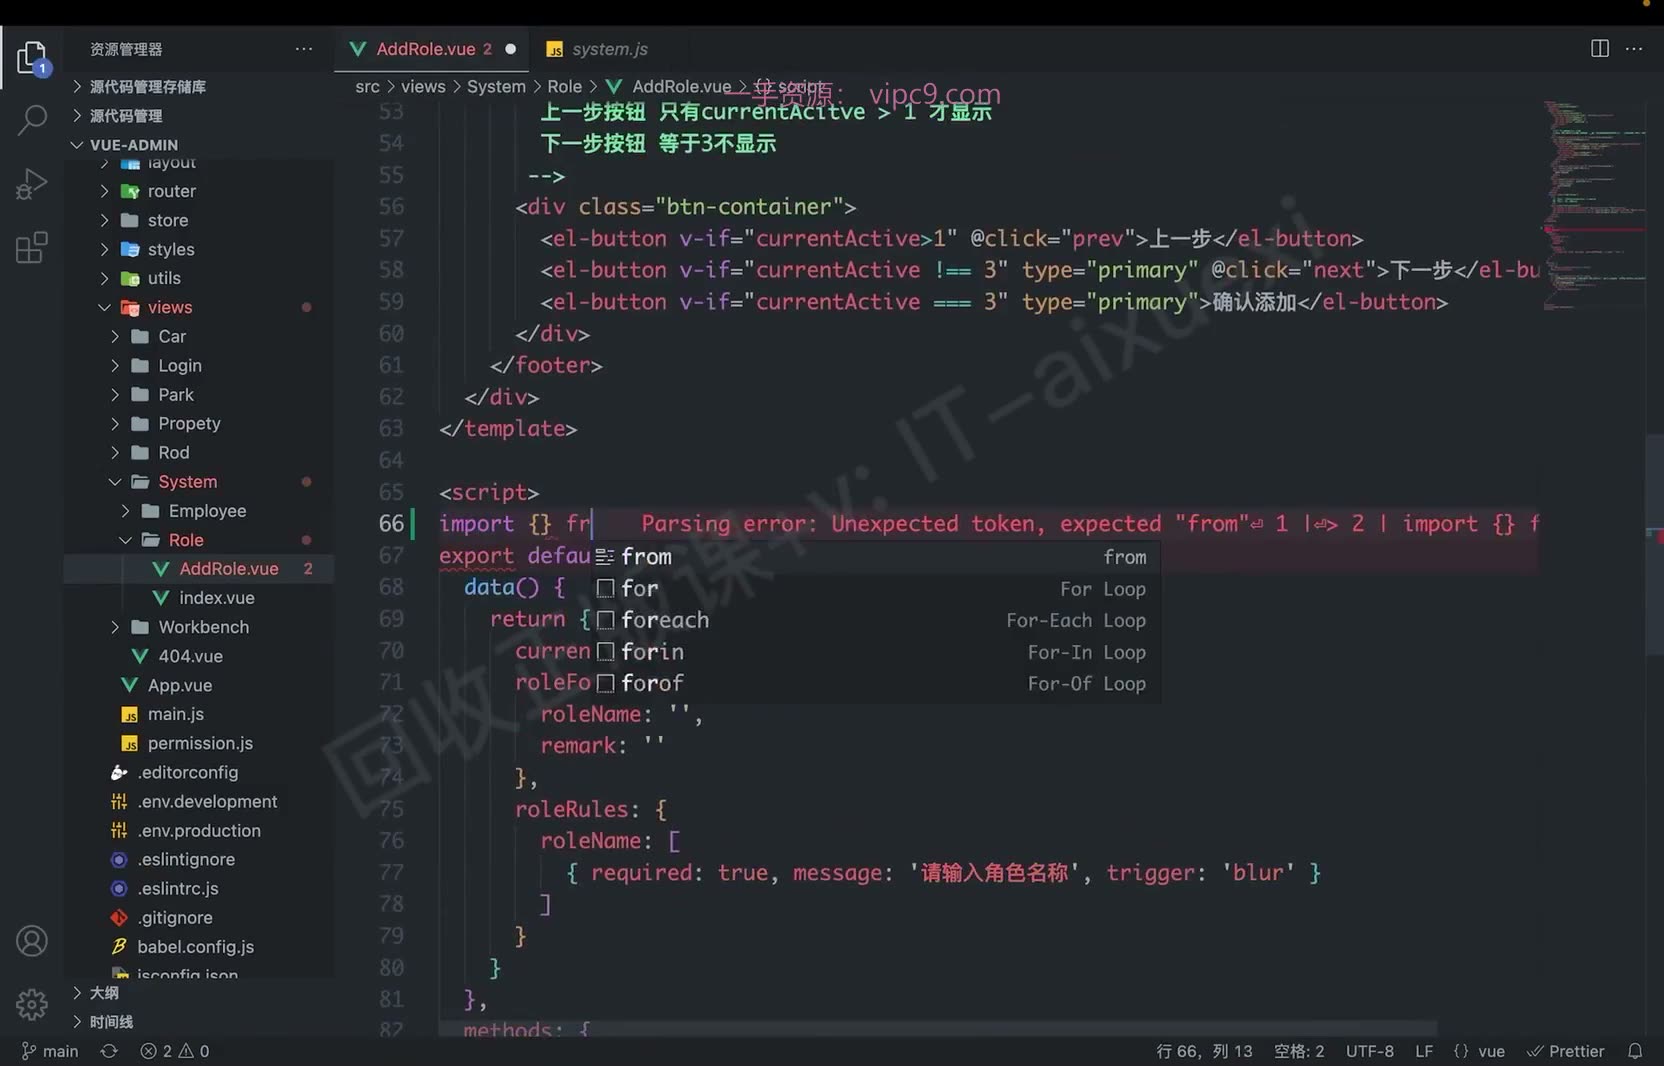Click the Synchronize Changes icon
The height and width of the screenshot is (1066, 1664).
click(x=109, y=1051)
